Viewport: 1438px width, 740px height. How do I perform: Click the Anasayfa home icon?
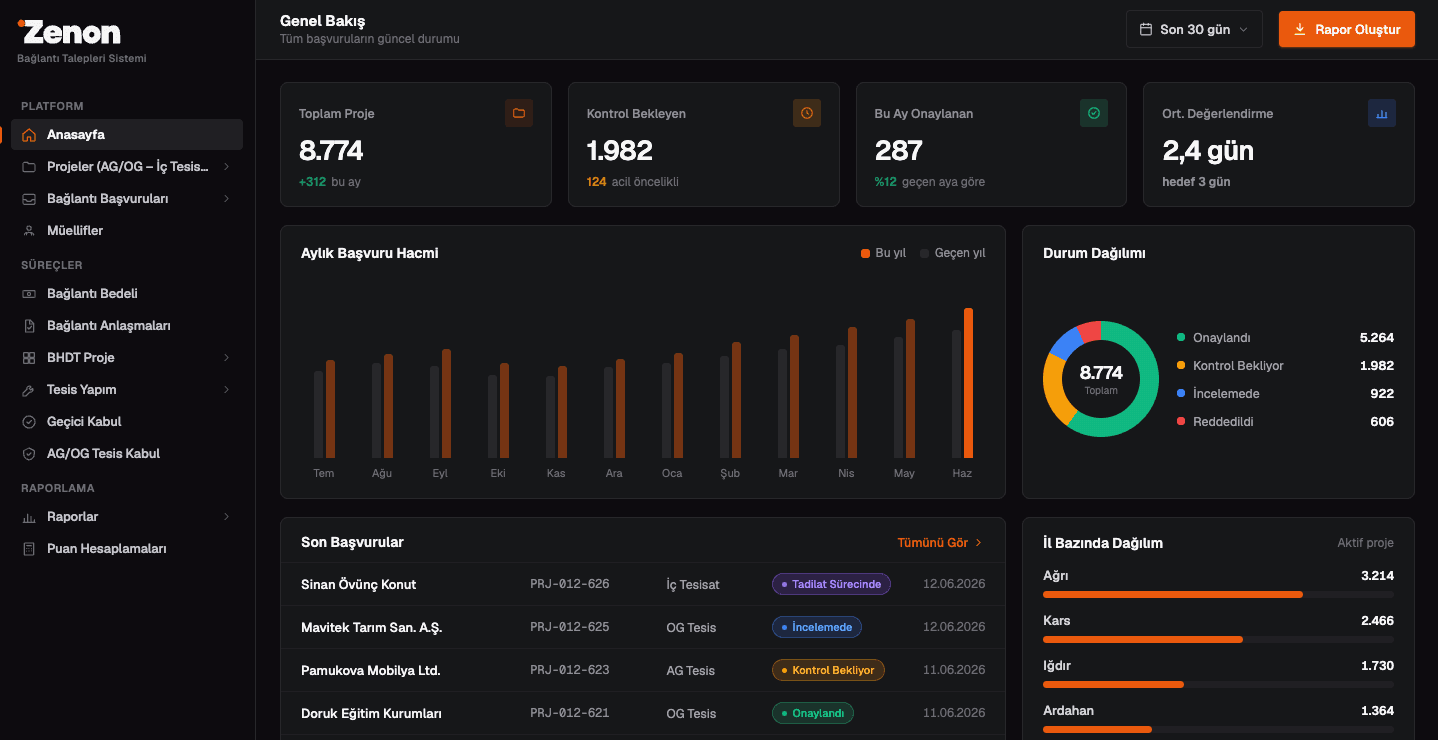(x=29, y=135)
